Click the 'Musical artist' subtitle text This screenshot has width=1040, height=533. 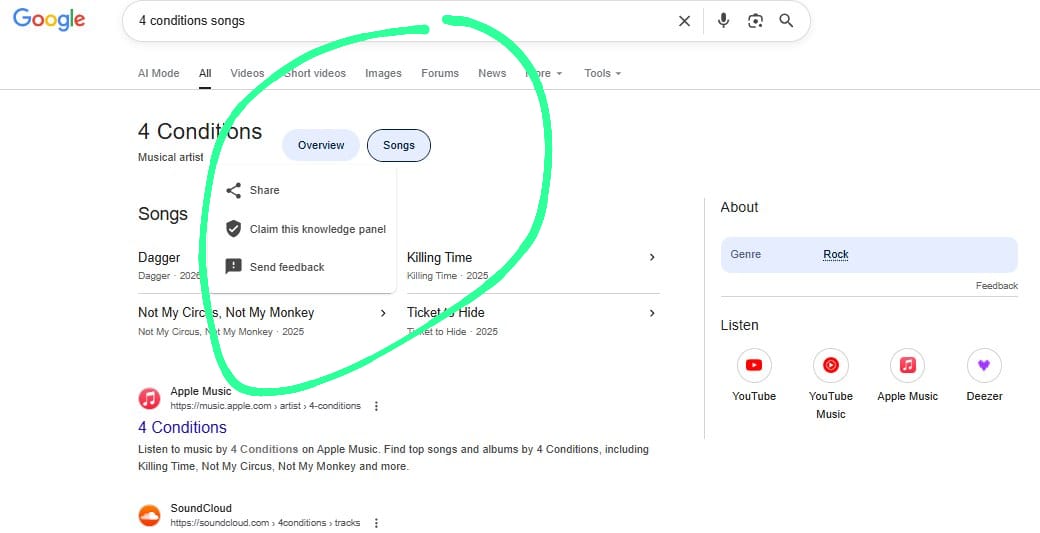coord(170,158)
